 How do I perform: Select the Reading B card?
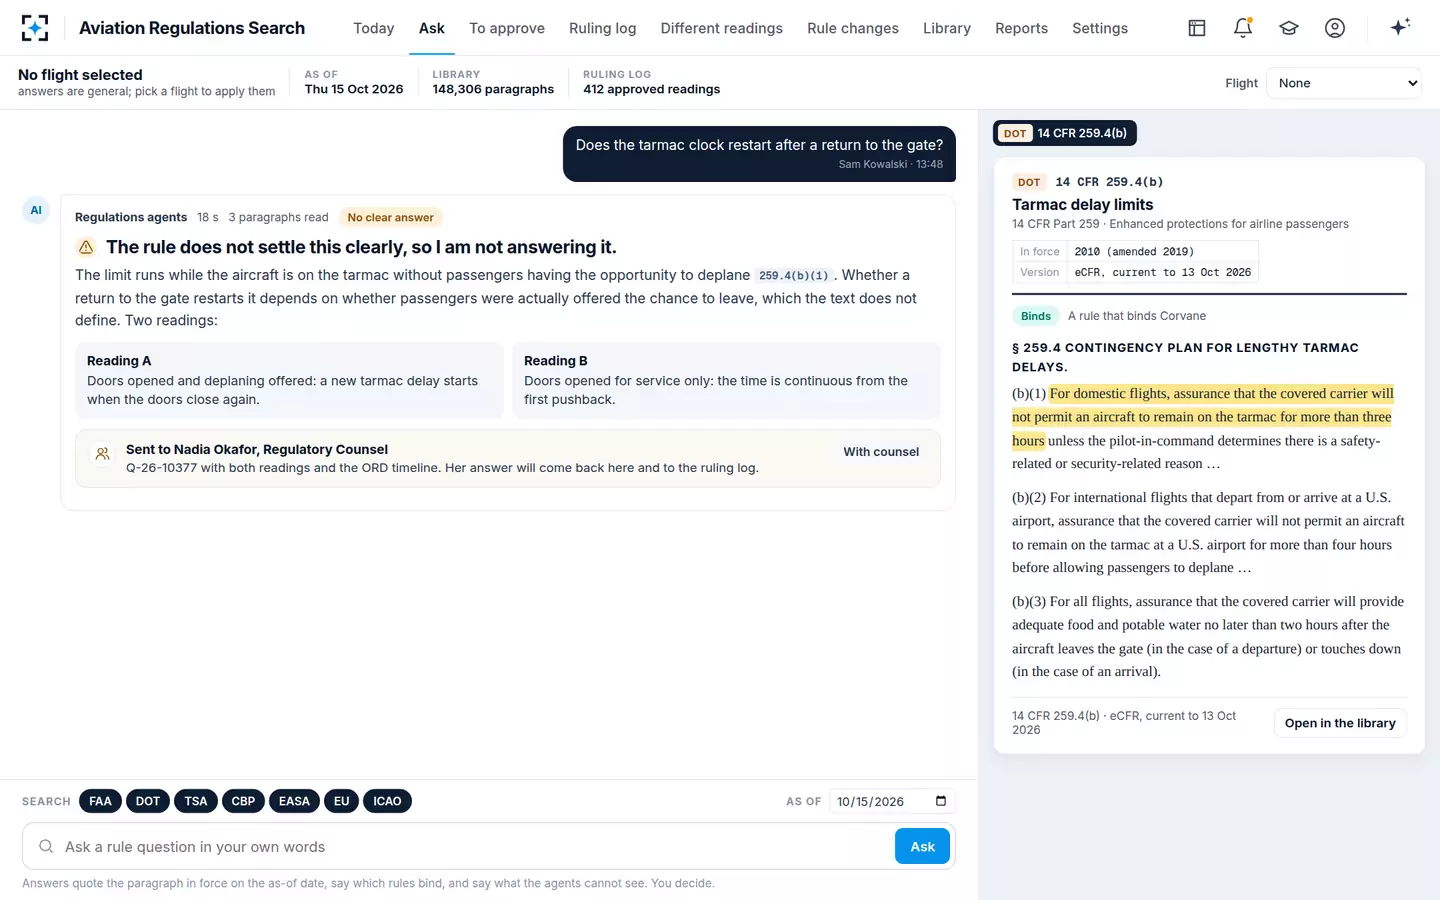pyautogui.click(x=726, y=380)
